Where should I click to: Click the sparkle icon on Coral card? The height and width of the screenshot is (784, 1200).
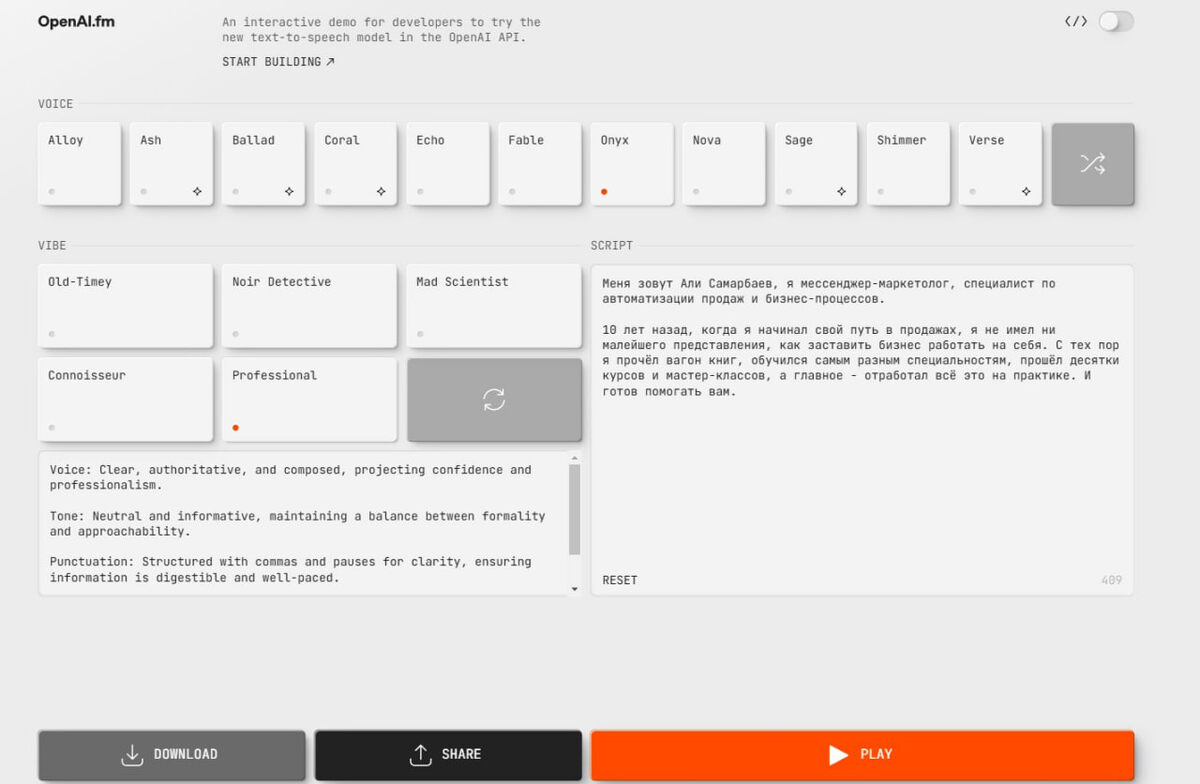click(381, 191)
